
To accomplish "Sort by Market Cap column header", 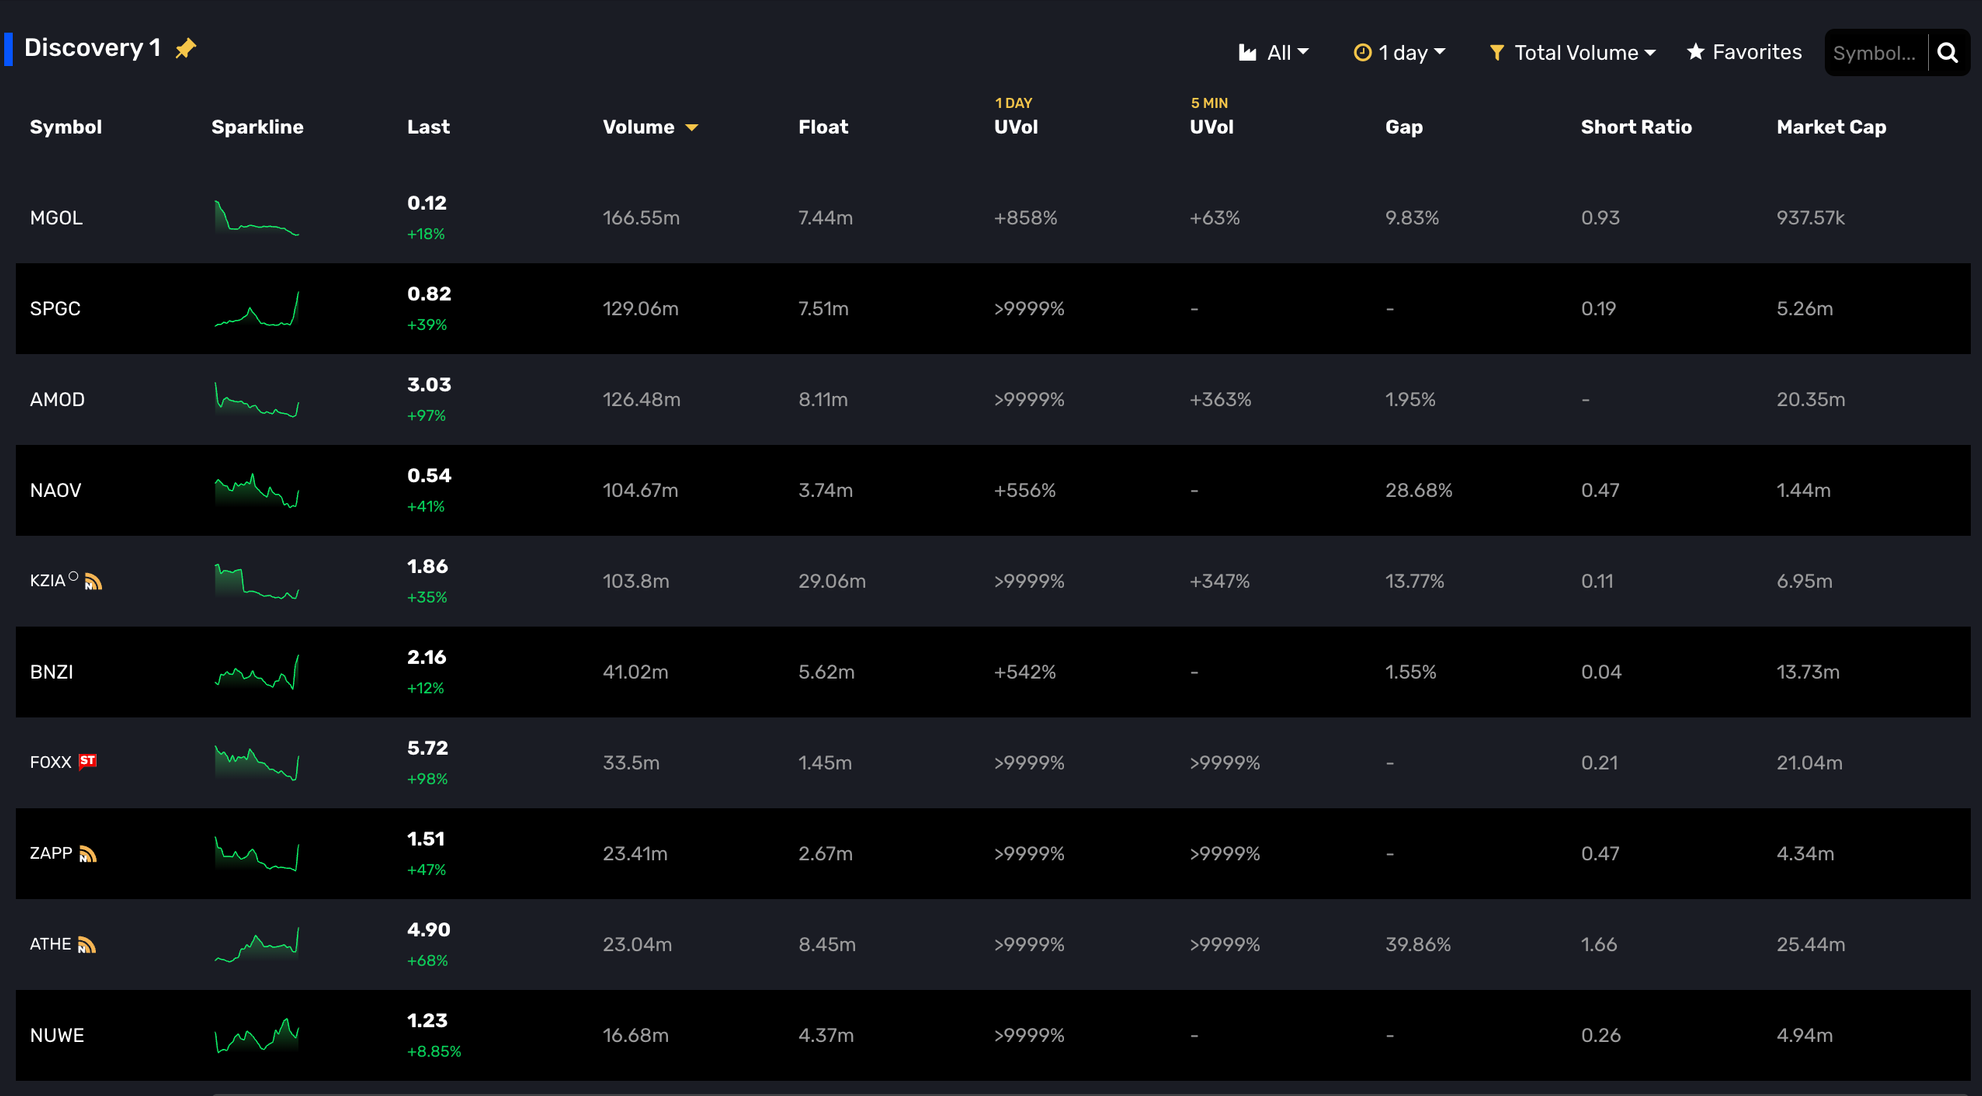I will point(1831,127).
